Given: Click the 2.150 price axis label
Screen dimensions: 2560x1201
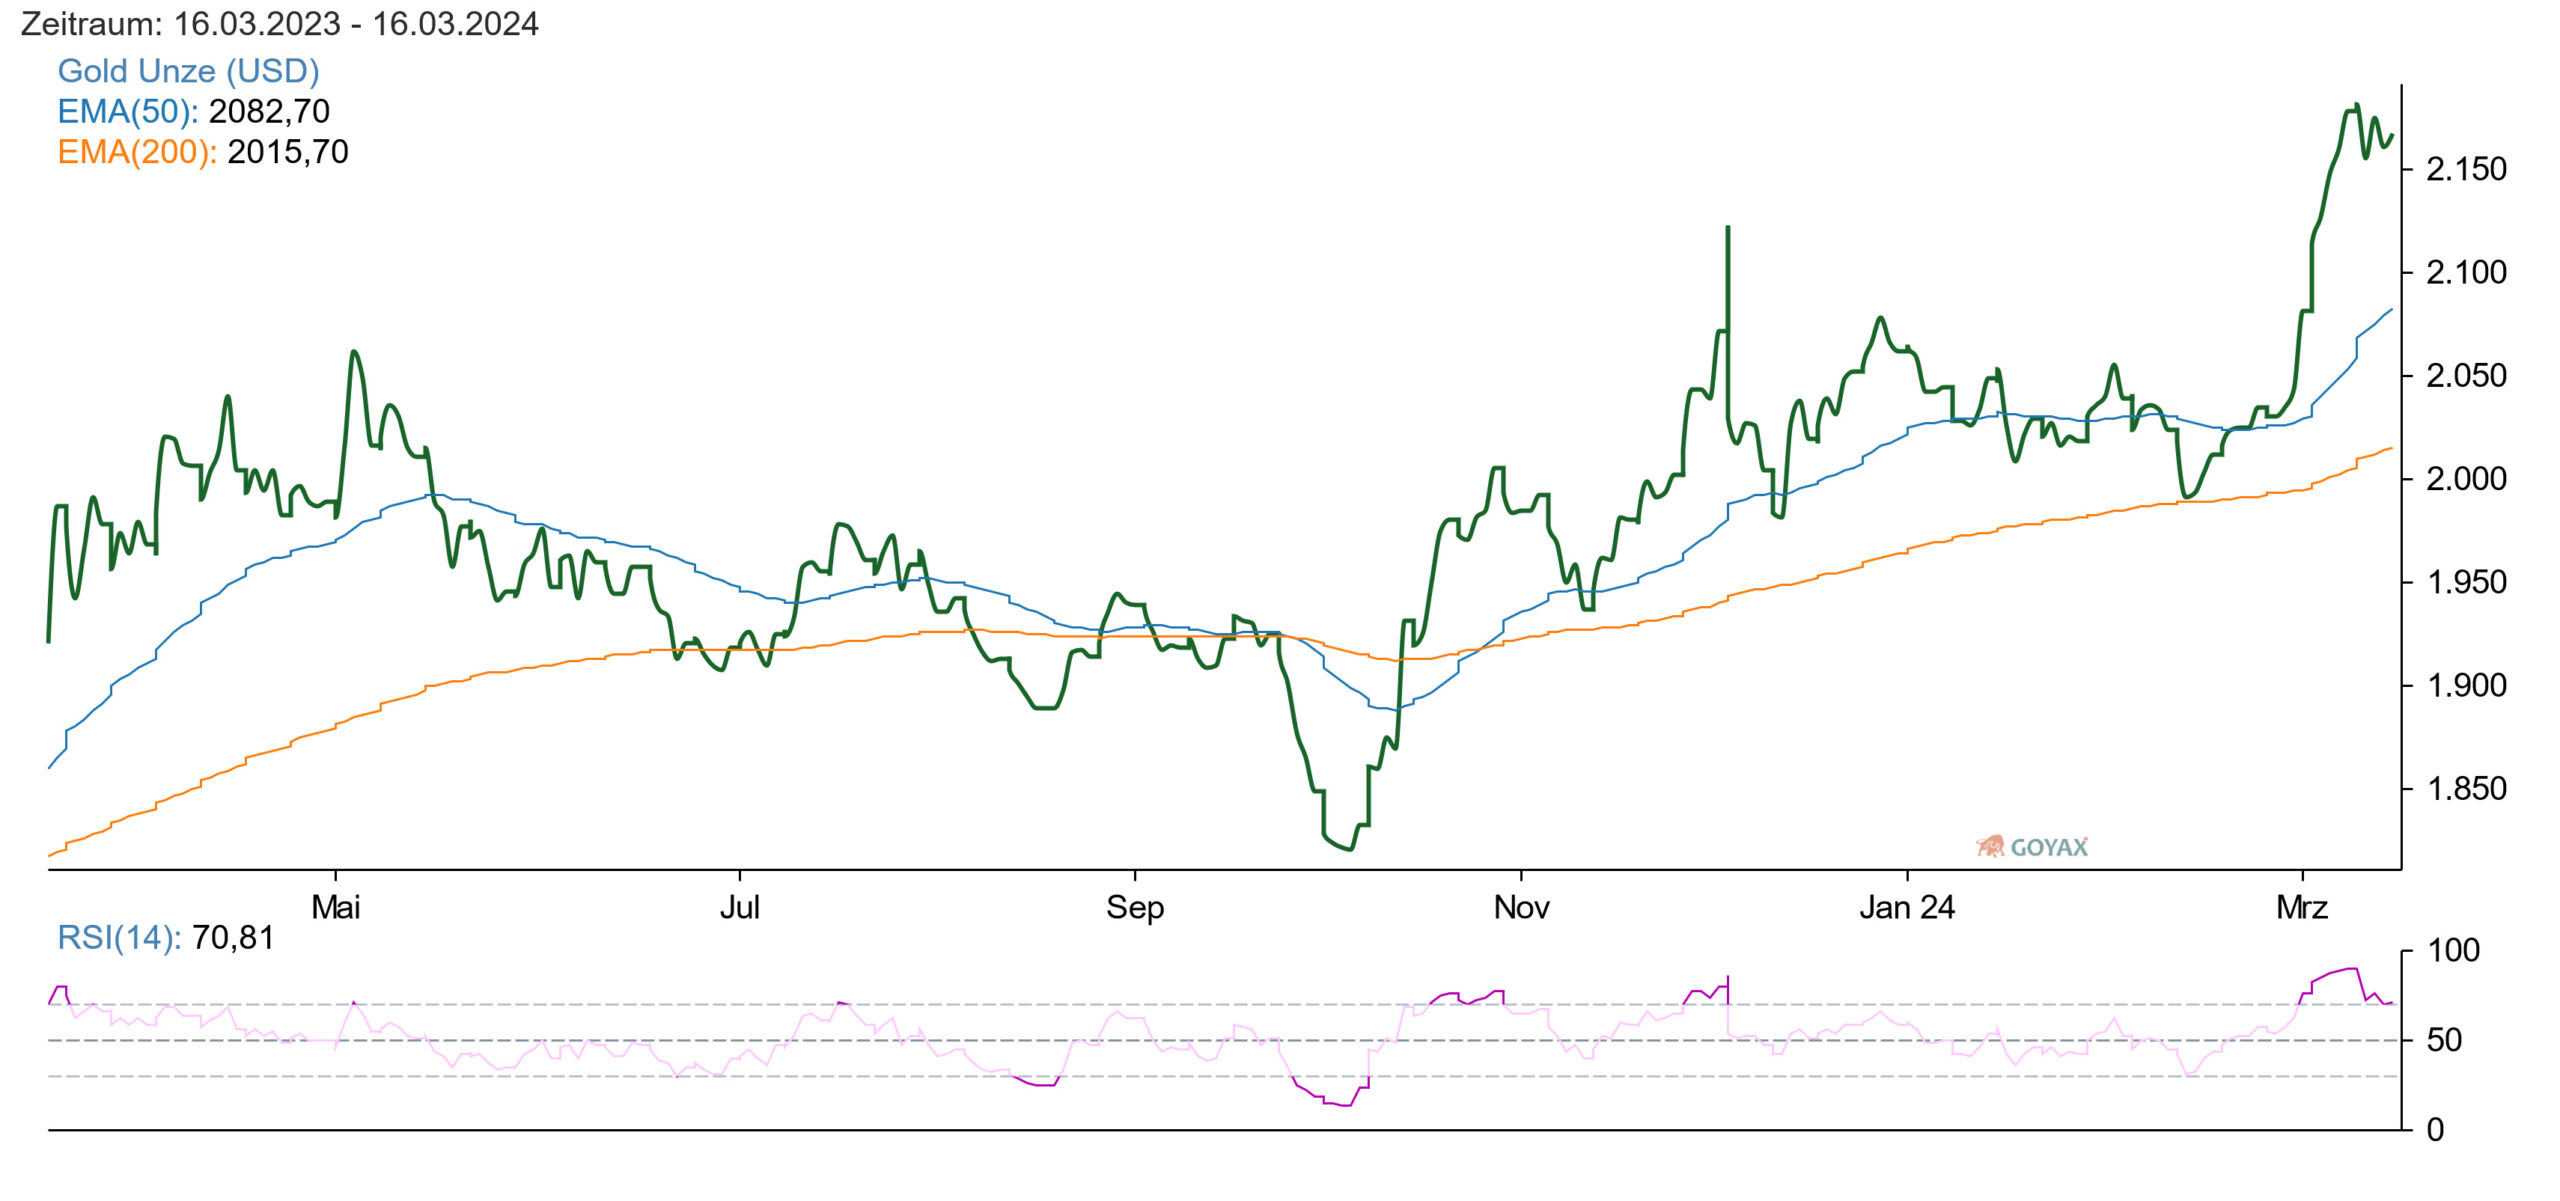Looking at the screenshot, I should tap(2467, 169).
